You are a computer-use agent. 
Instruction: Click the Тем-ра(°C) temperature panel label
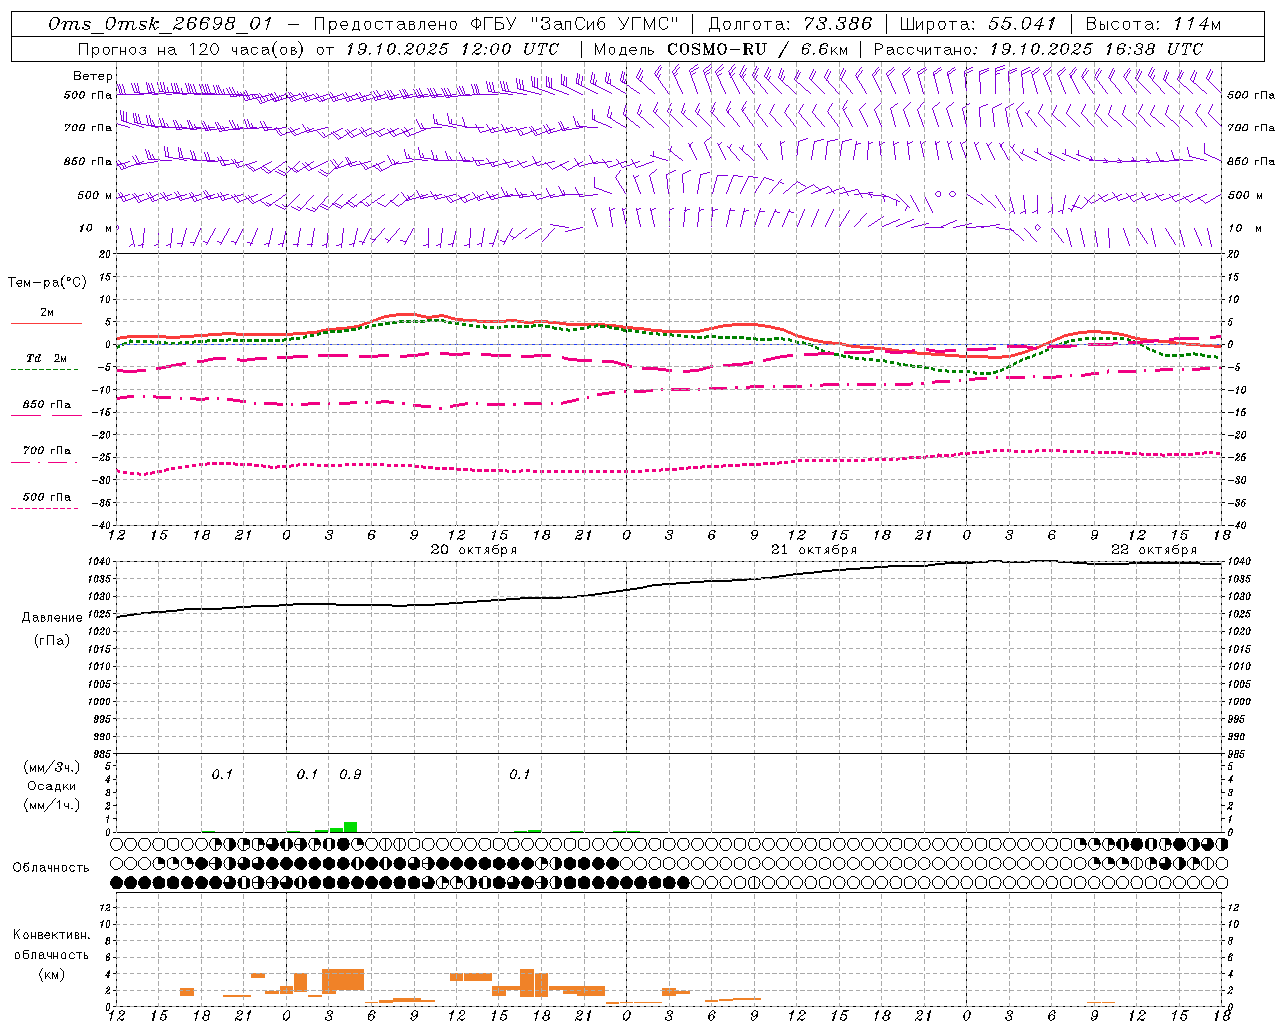(x=47, y=283)
